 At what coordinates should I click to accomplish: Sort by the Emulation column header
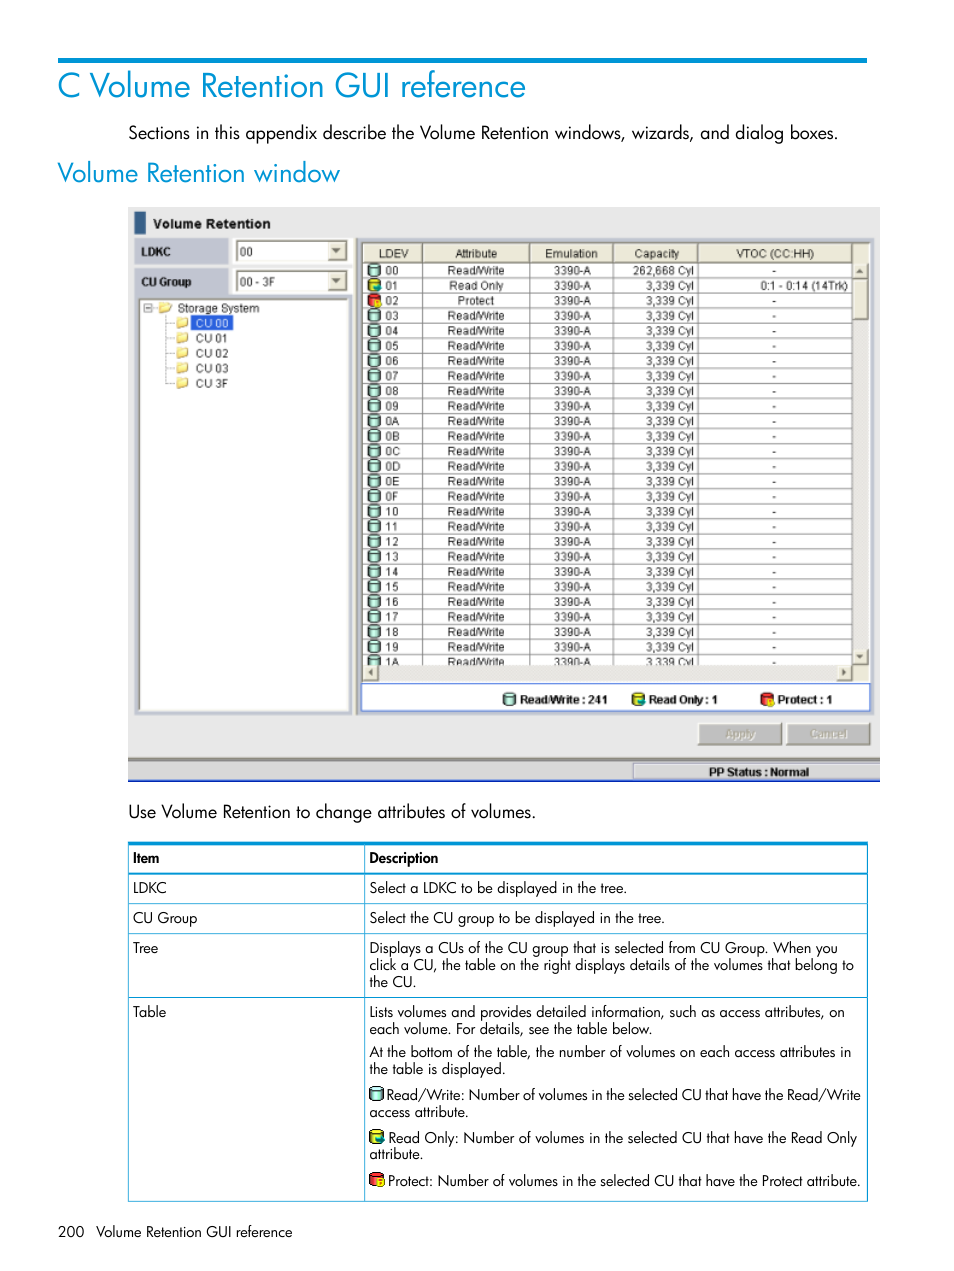point(571,253)
